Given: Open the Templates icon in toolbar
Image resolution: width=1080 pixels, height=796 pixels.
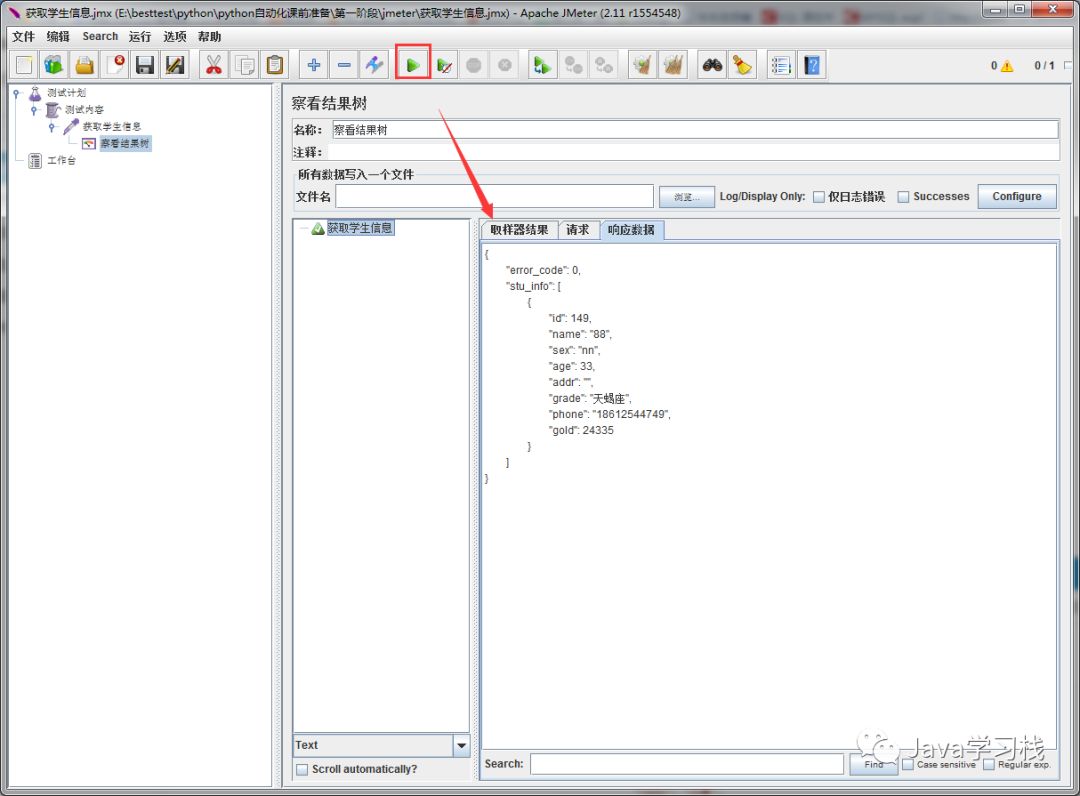Looking at the screenshot, I should pyautogui.click(x=54, y=65).
